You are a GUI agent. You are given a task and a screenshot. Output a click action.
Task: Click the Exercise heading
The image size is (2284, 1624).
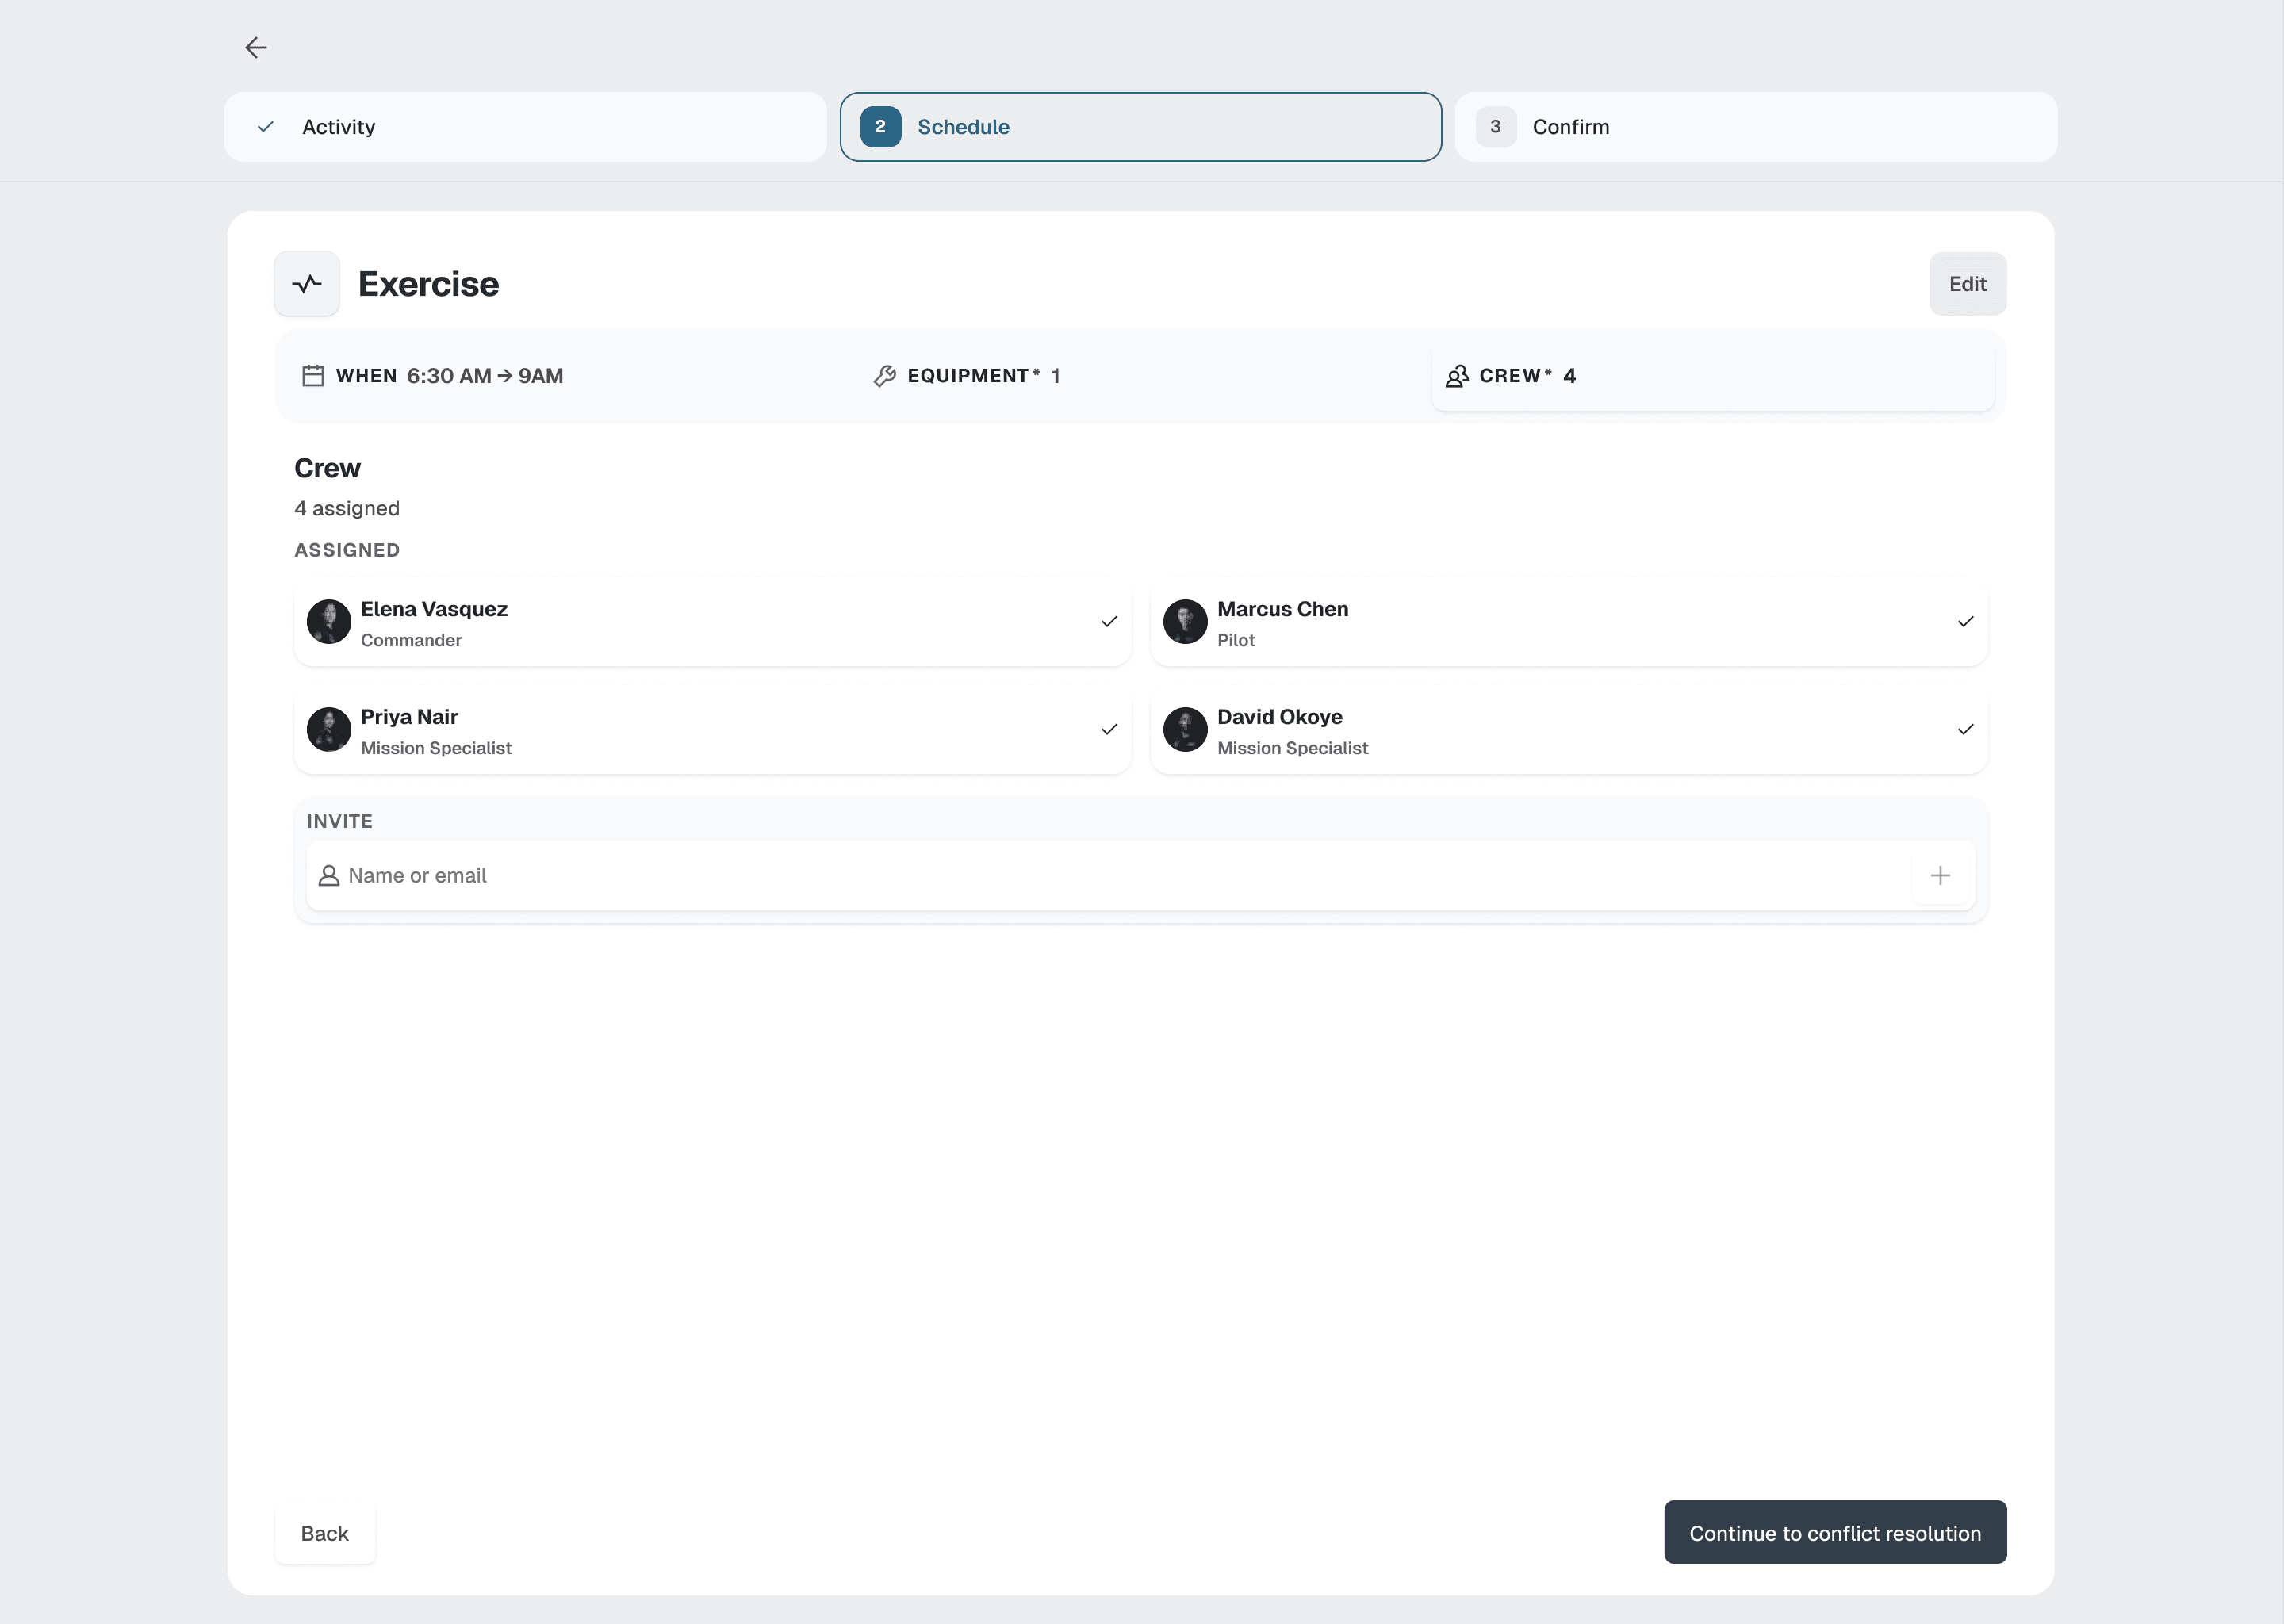[428, 284]
